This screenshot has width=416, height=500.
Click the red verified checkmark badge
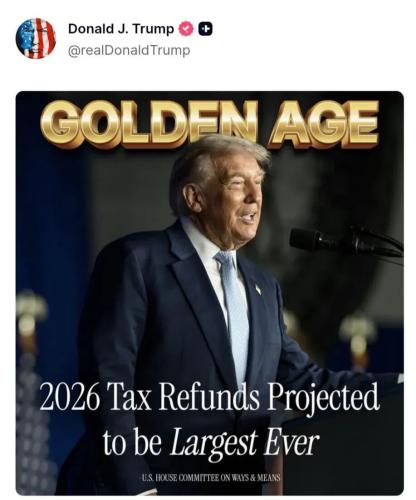point(186,29)
